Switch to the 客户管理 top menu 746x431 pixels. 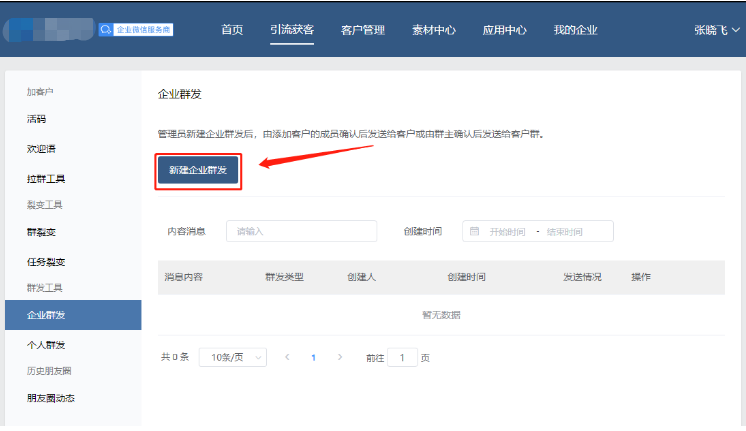pos(362,30)
